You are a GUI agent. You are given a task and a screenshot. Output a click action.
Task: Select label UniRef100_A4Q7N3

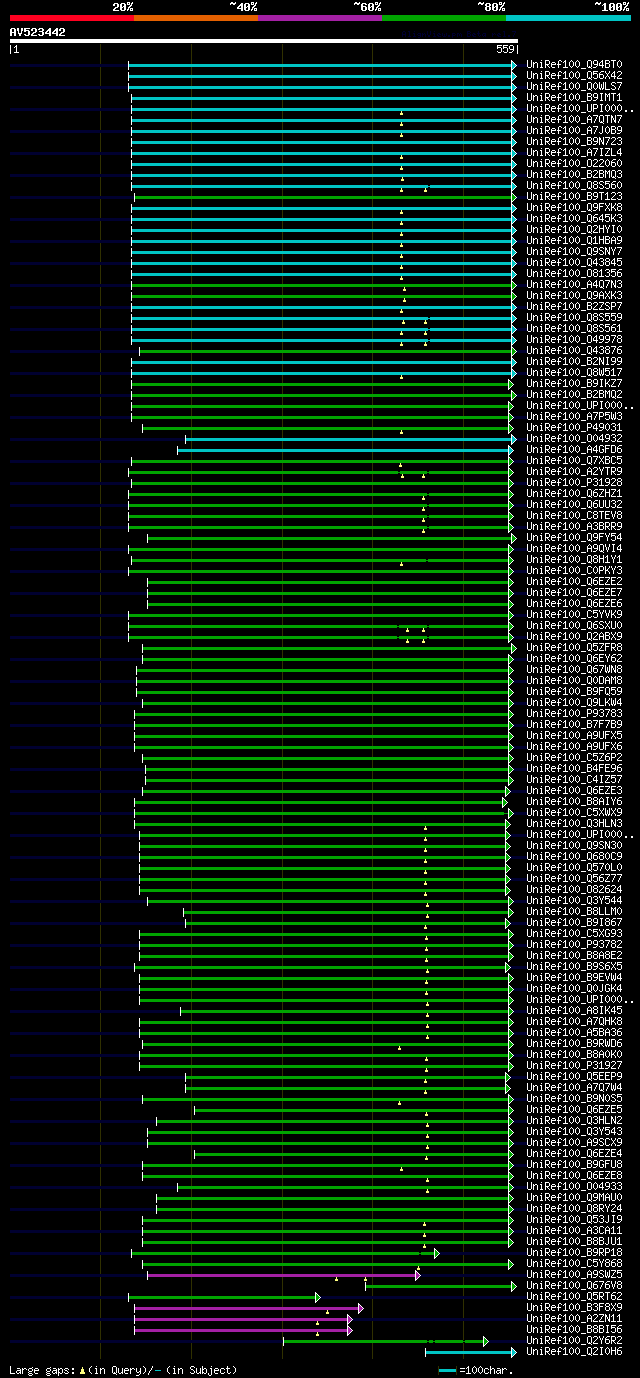pos(574,285)
